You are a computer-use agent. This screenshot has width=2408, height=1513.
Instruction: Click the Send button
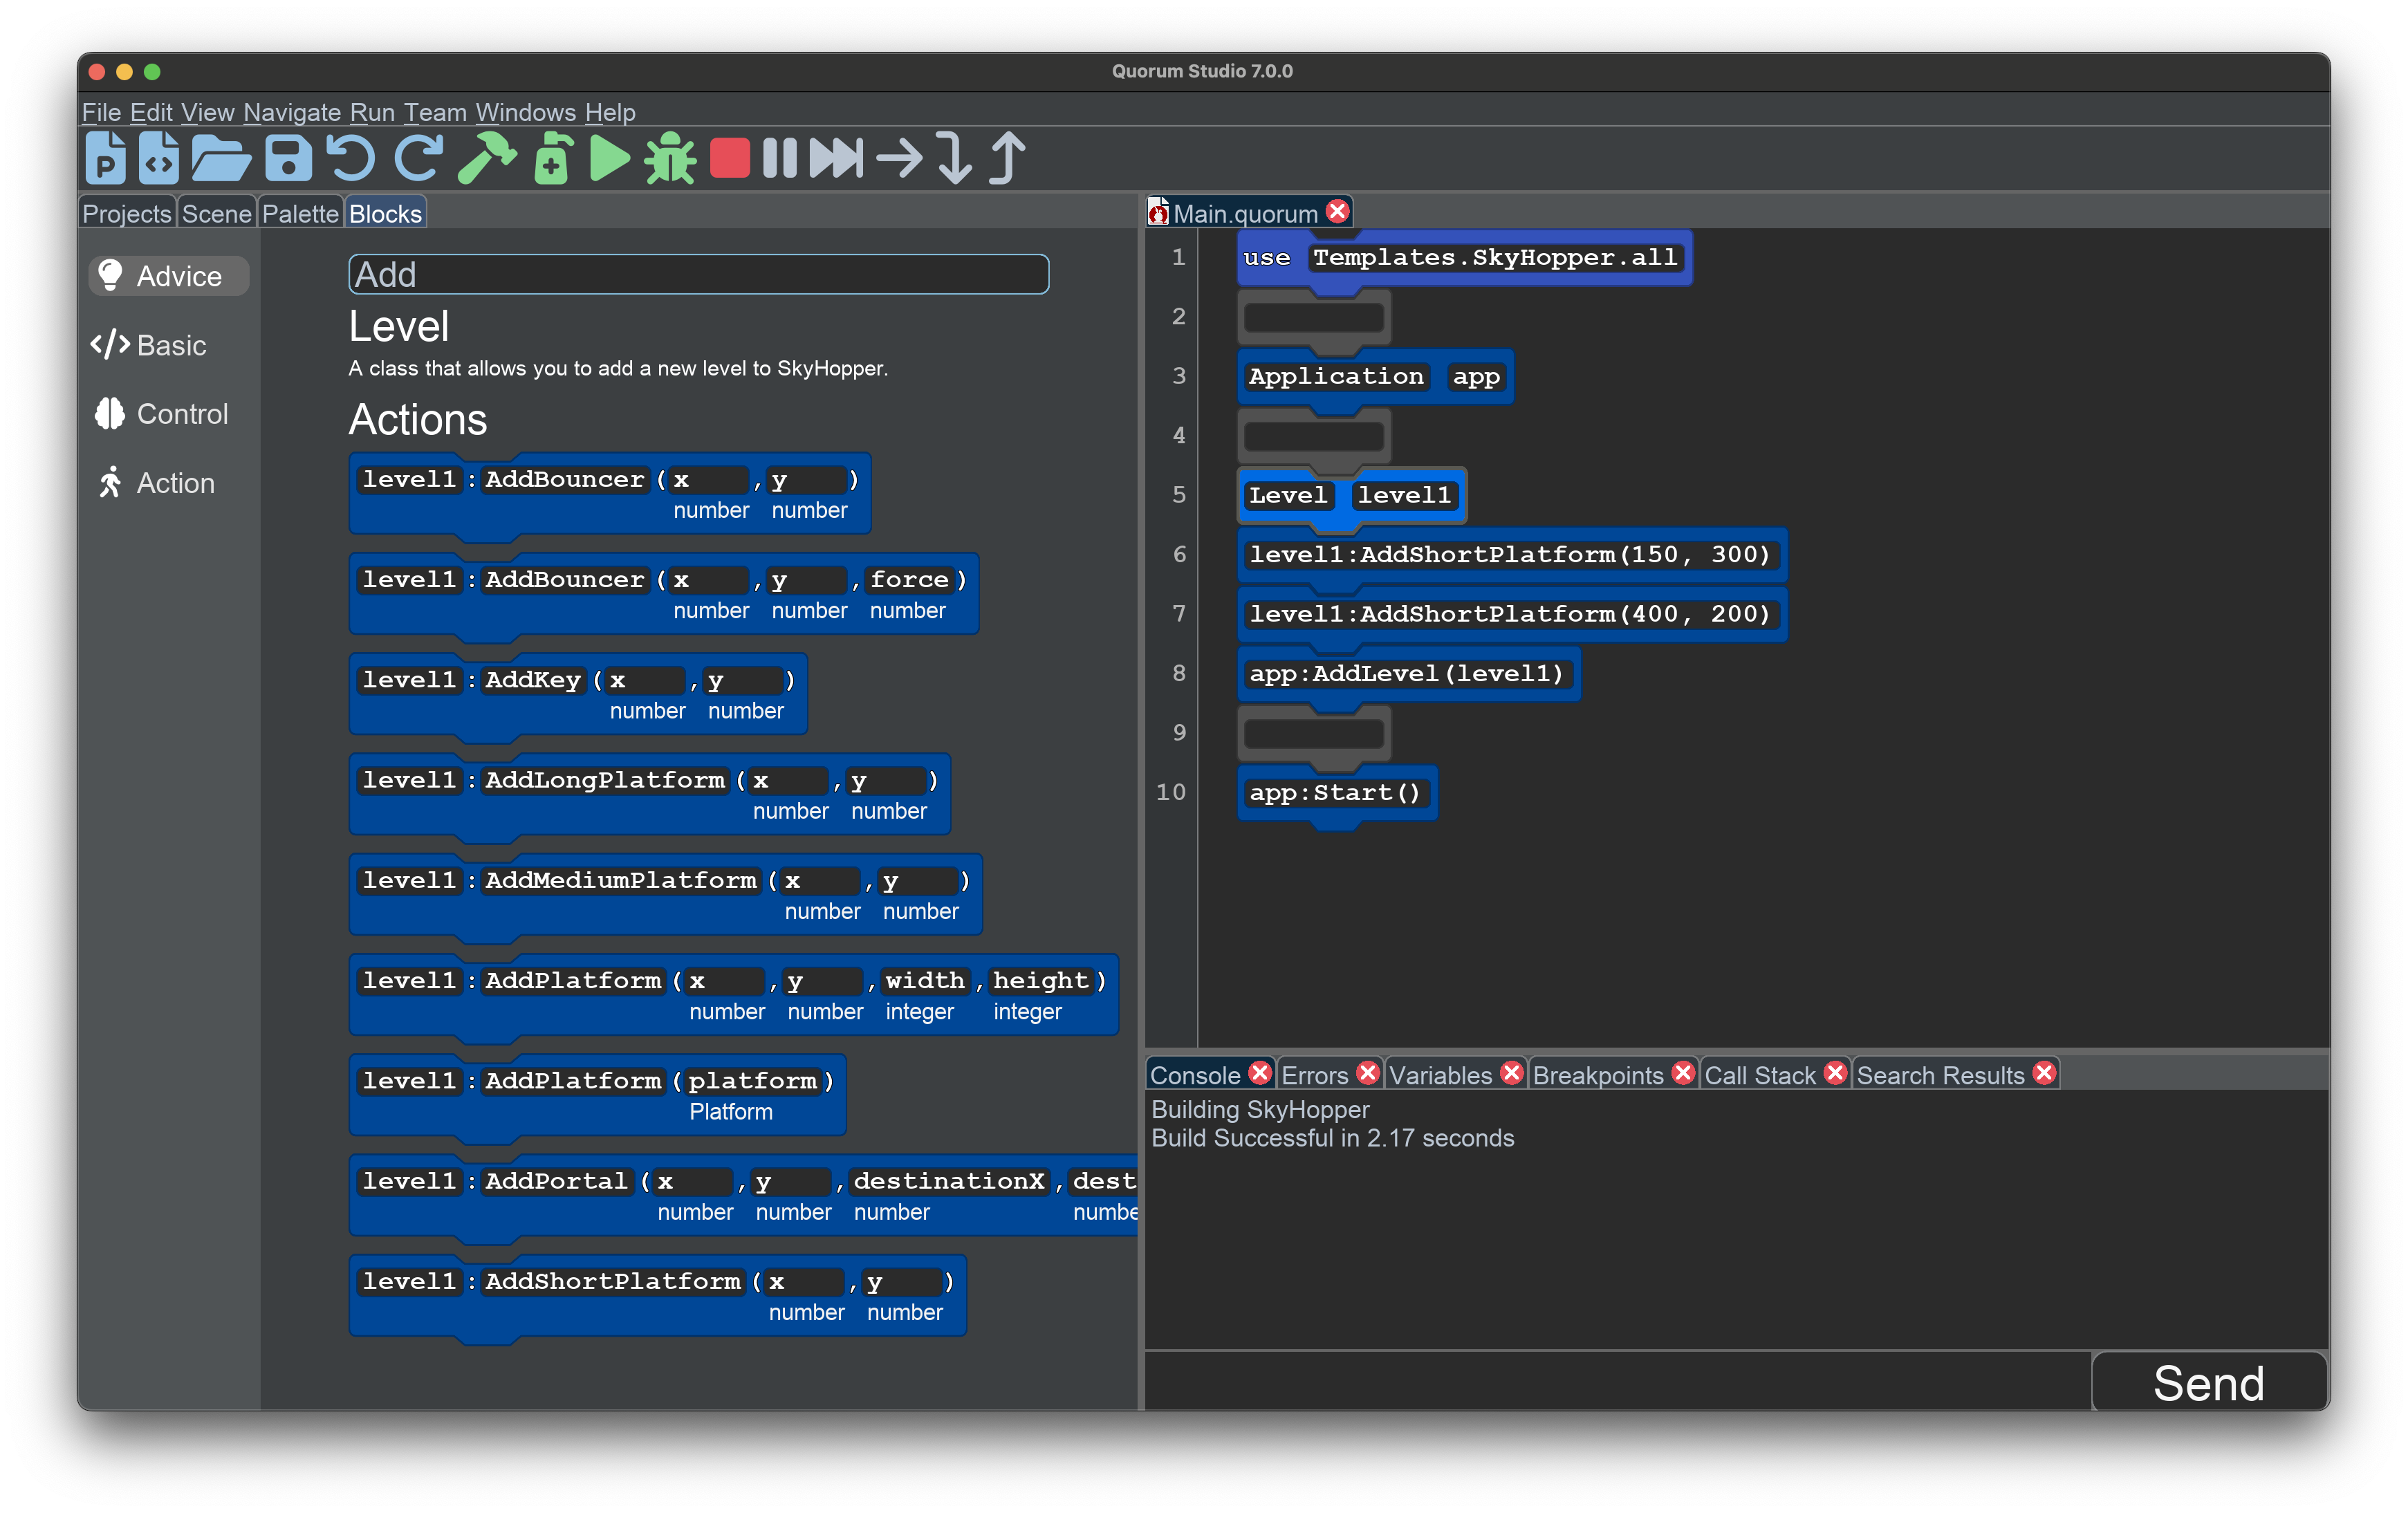(2209, 1383)
